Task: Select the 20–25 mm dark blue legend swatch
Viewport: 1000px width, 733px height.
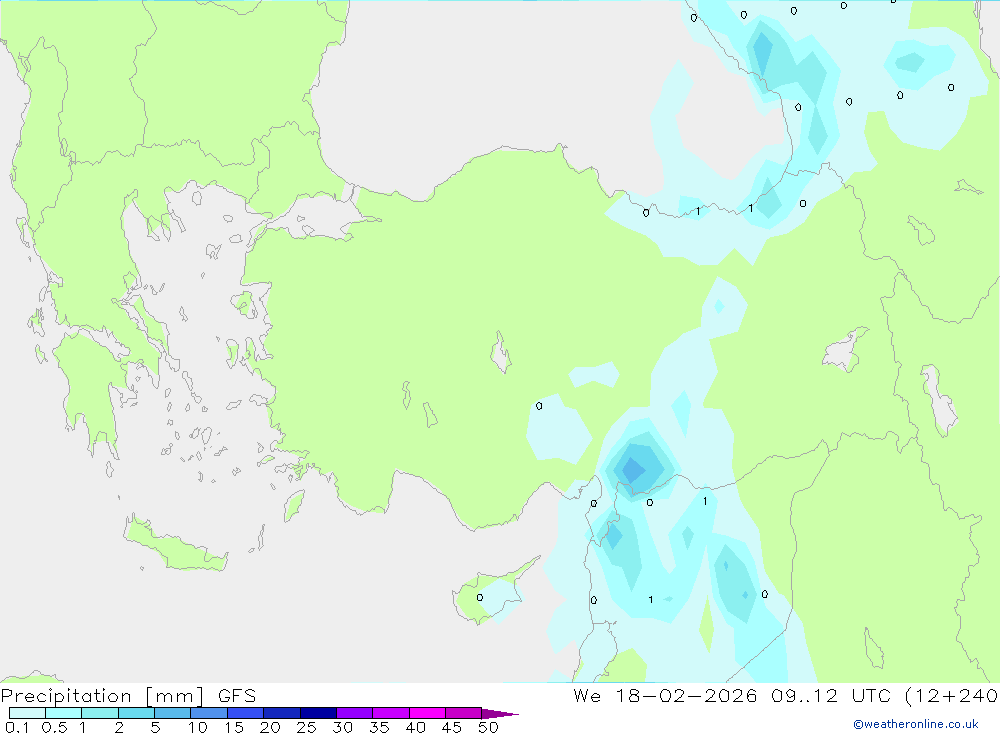Action: pos(281,713)
